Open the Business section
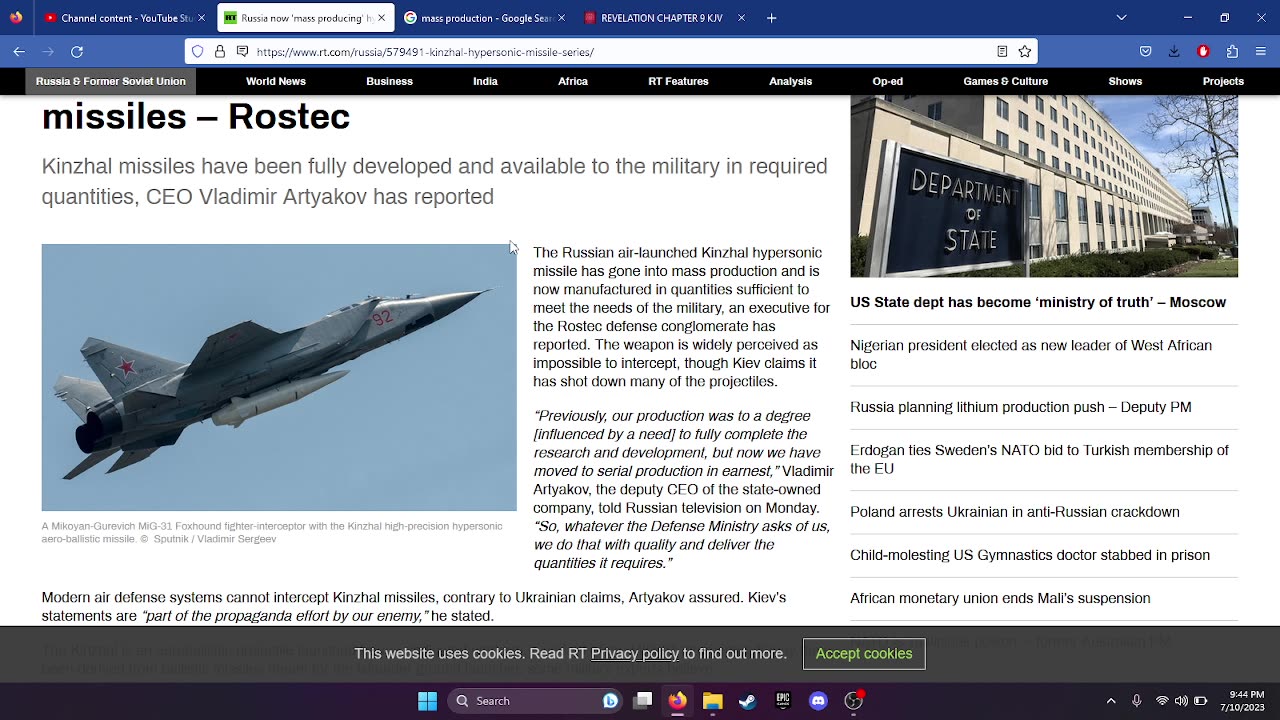 pos(389,81)
